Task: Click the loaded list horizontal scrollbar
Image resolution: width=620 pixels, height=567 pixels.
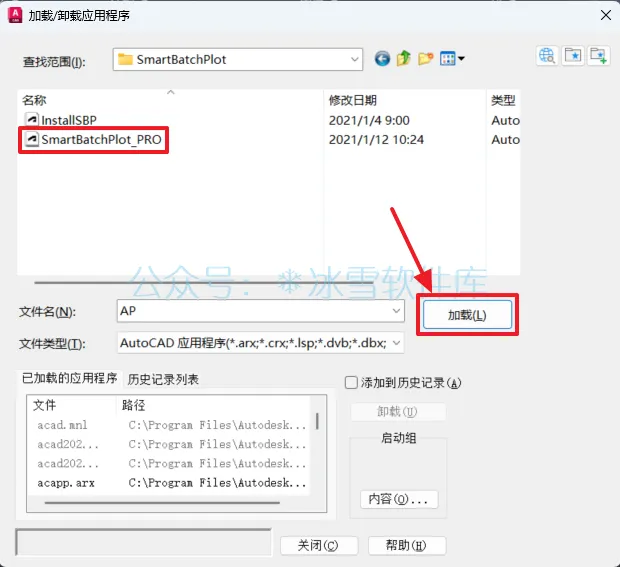Action: coord(162,503)
